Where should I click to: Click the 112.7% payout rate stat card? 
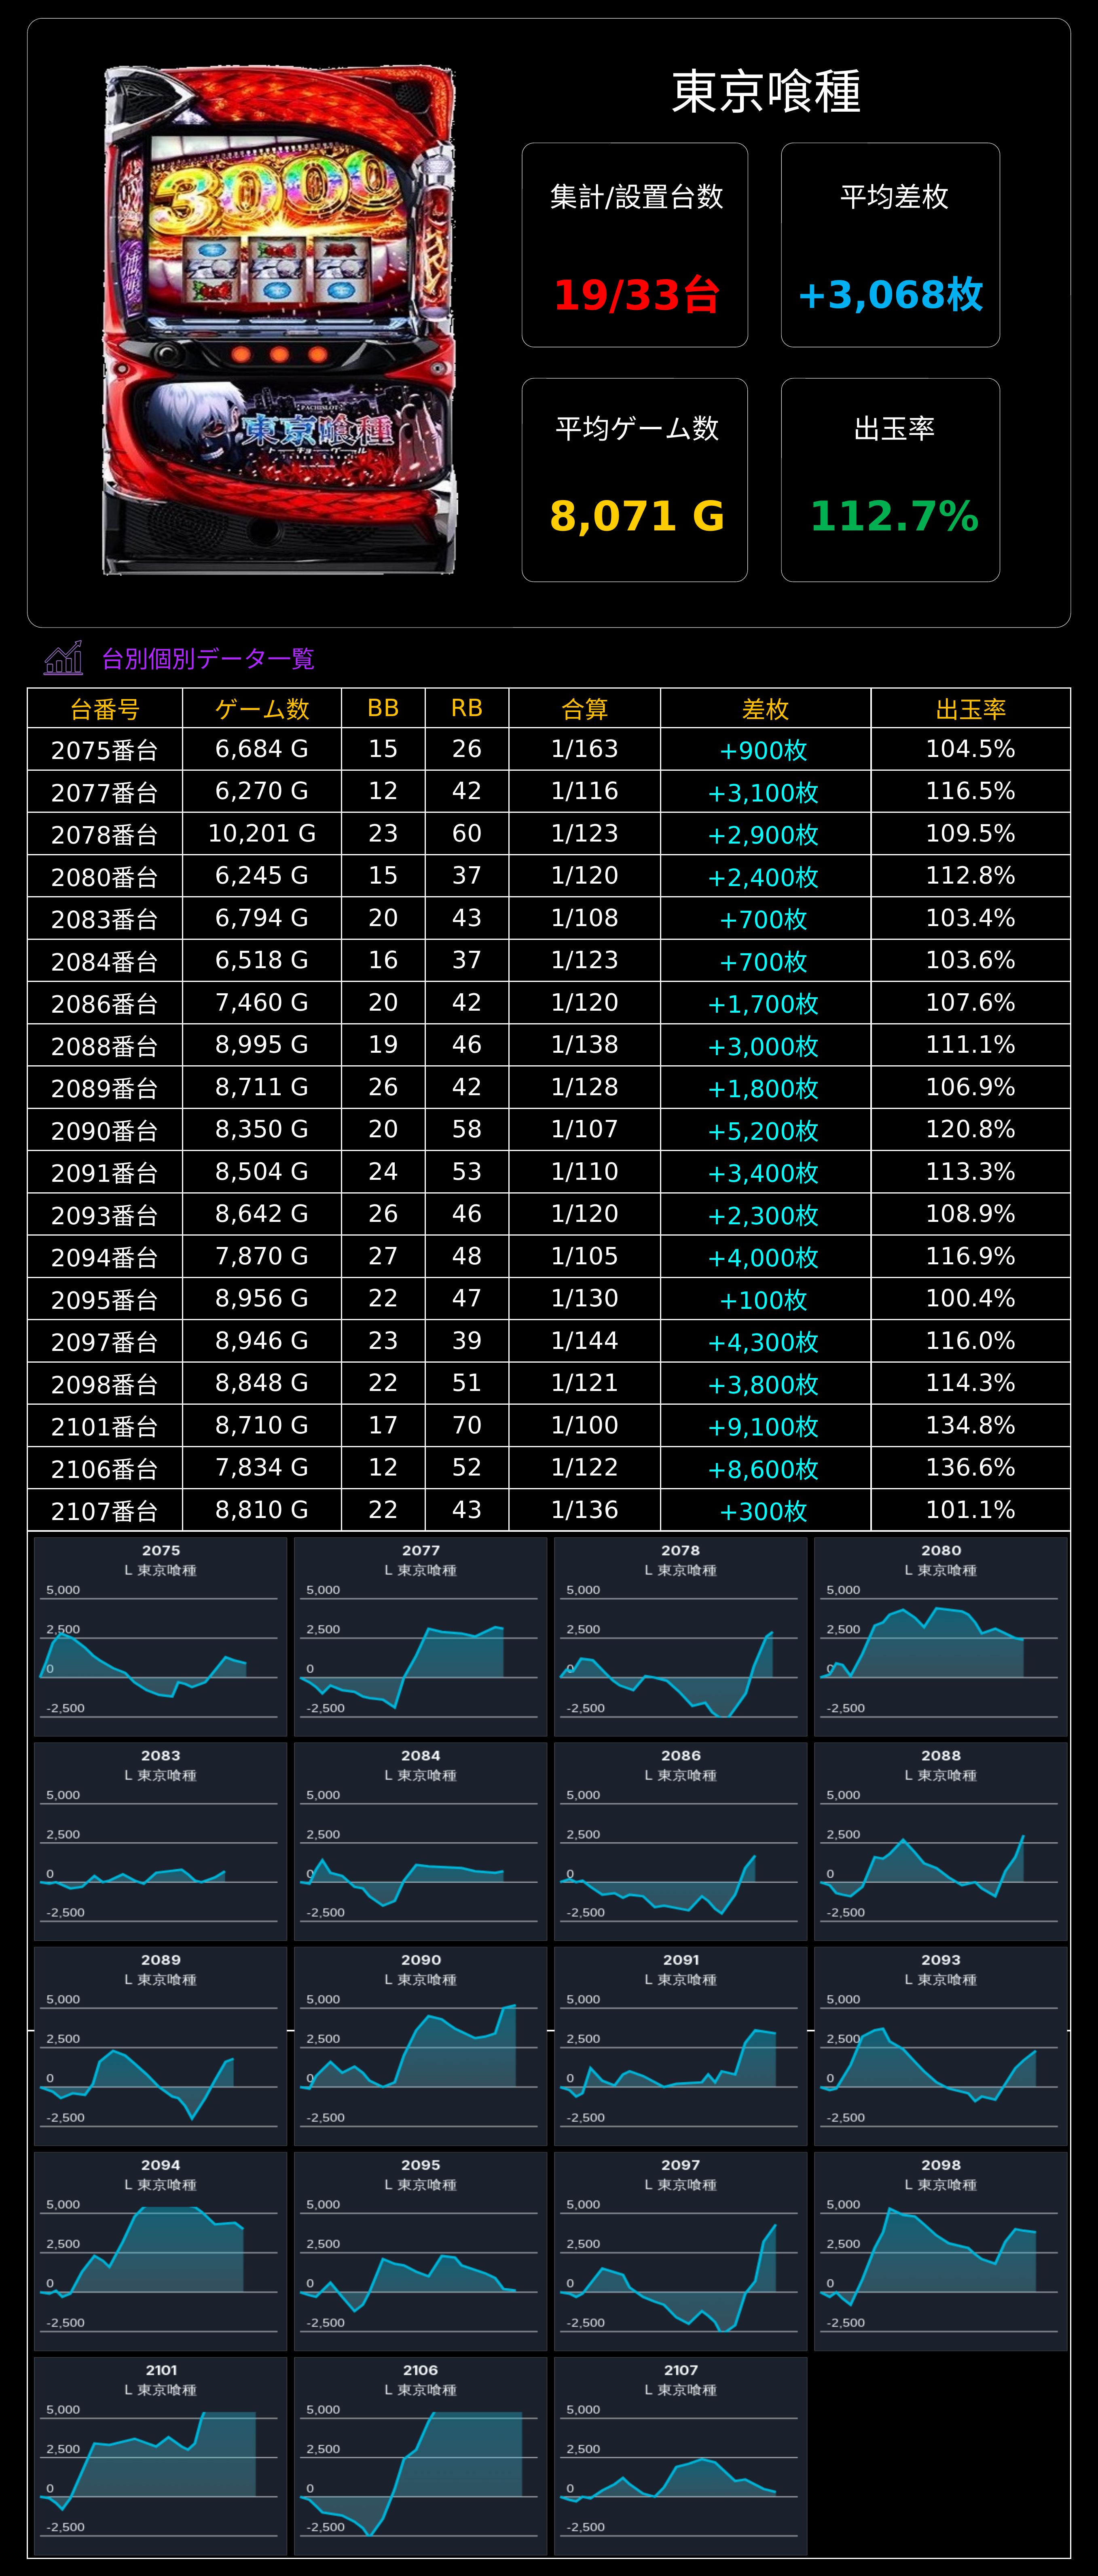tap(890, 480)
